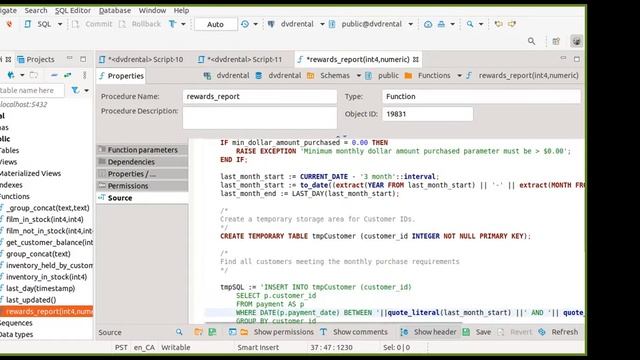Click the save to file green icon
Screen dimensions: 640x360
pos(212,332)
